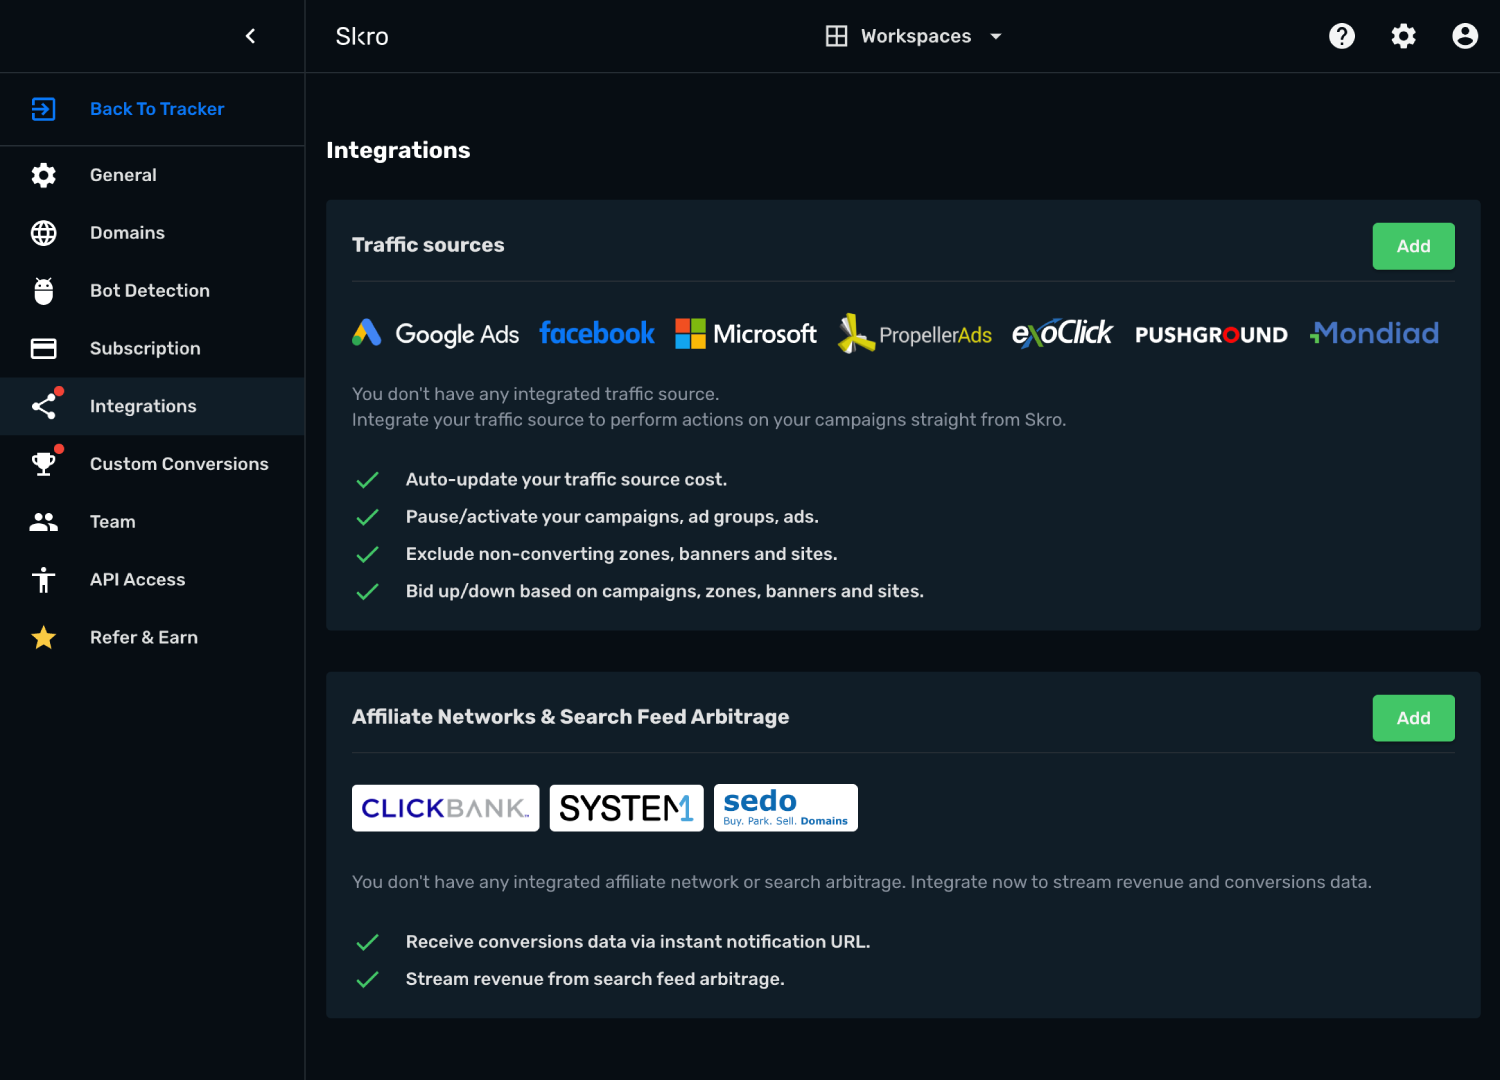
Task: Click the Workspaces grid icon
Action: [x=837, y=36]
